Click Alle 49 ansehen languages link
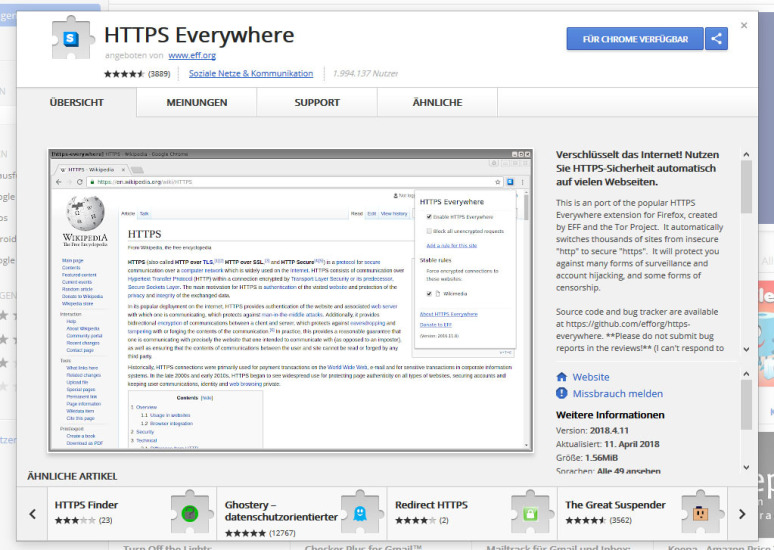 pyautogui.click(x=628, y=471)
